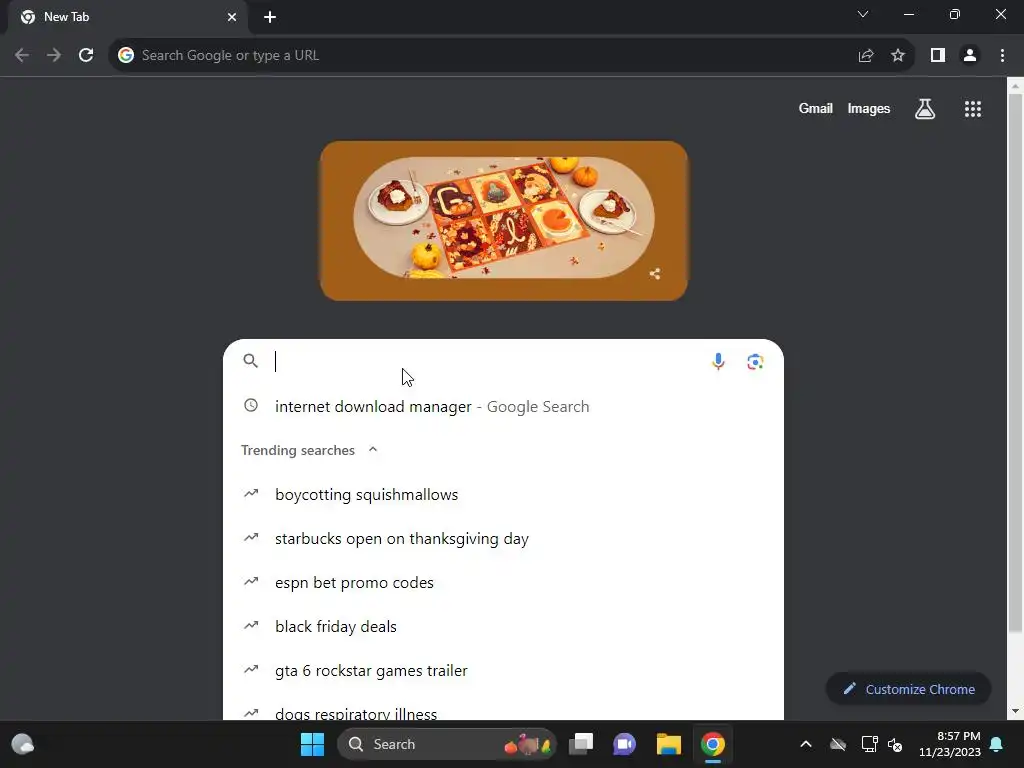Image resolution: width=1024 pixels, height=768 pixels.
Task: Click the browser forward arrow
Action: tap(54, 56)
